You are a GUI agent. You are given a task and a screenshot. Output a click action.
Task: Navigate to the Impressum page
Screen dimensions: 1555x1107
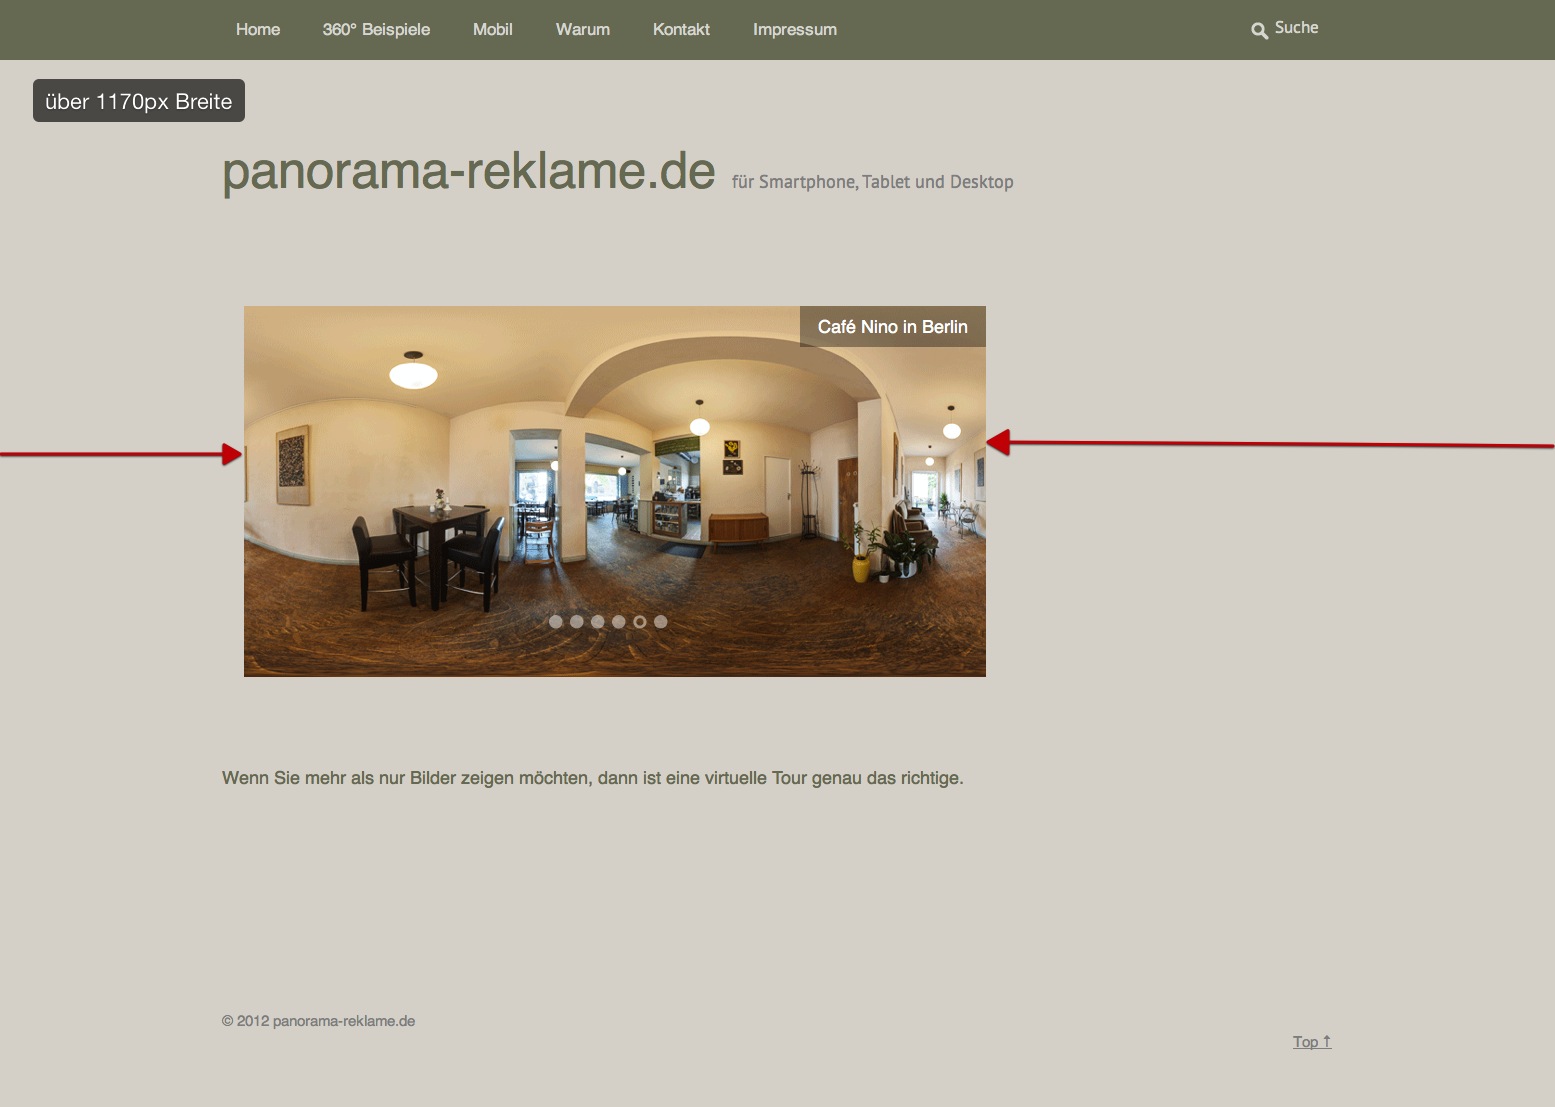[794, 30]
